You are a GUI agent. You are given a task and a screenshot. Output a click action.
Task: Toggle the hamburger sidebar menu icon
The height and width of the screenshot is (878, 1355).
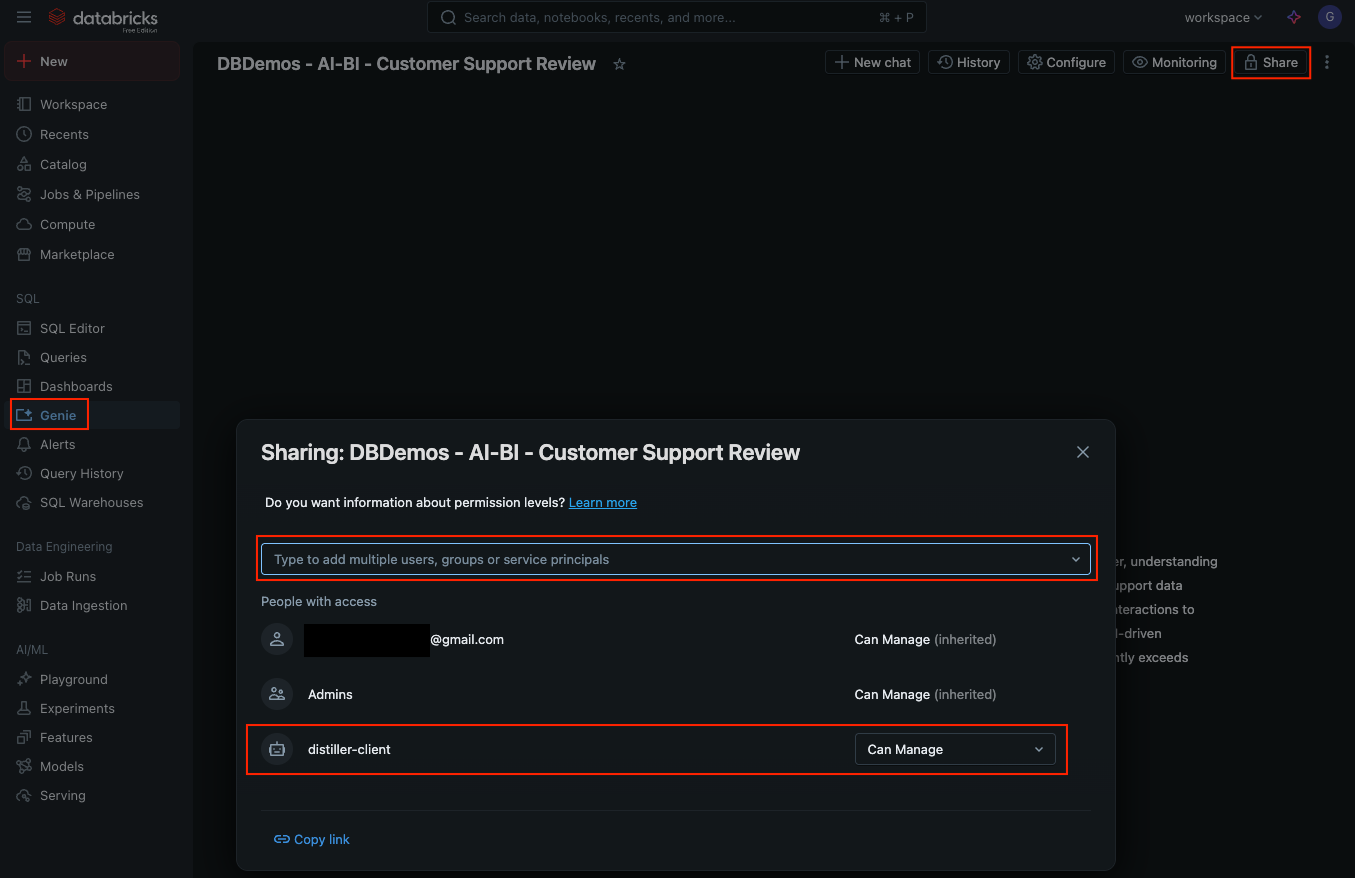pyautogui.click(x=24, y=18)
